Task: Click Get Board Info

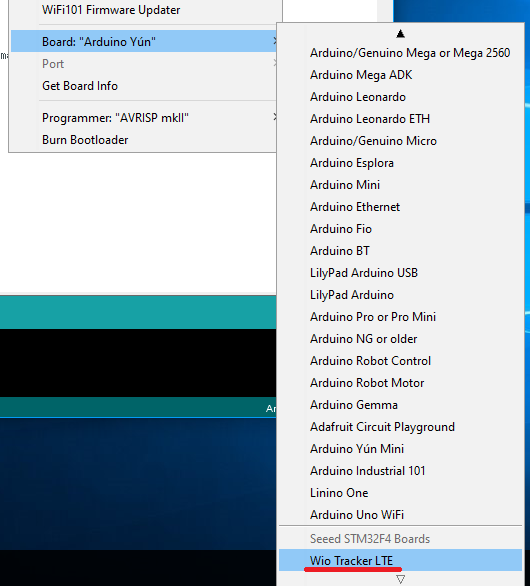Action: (x=144, y=86)
